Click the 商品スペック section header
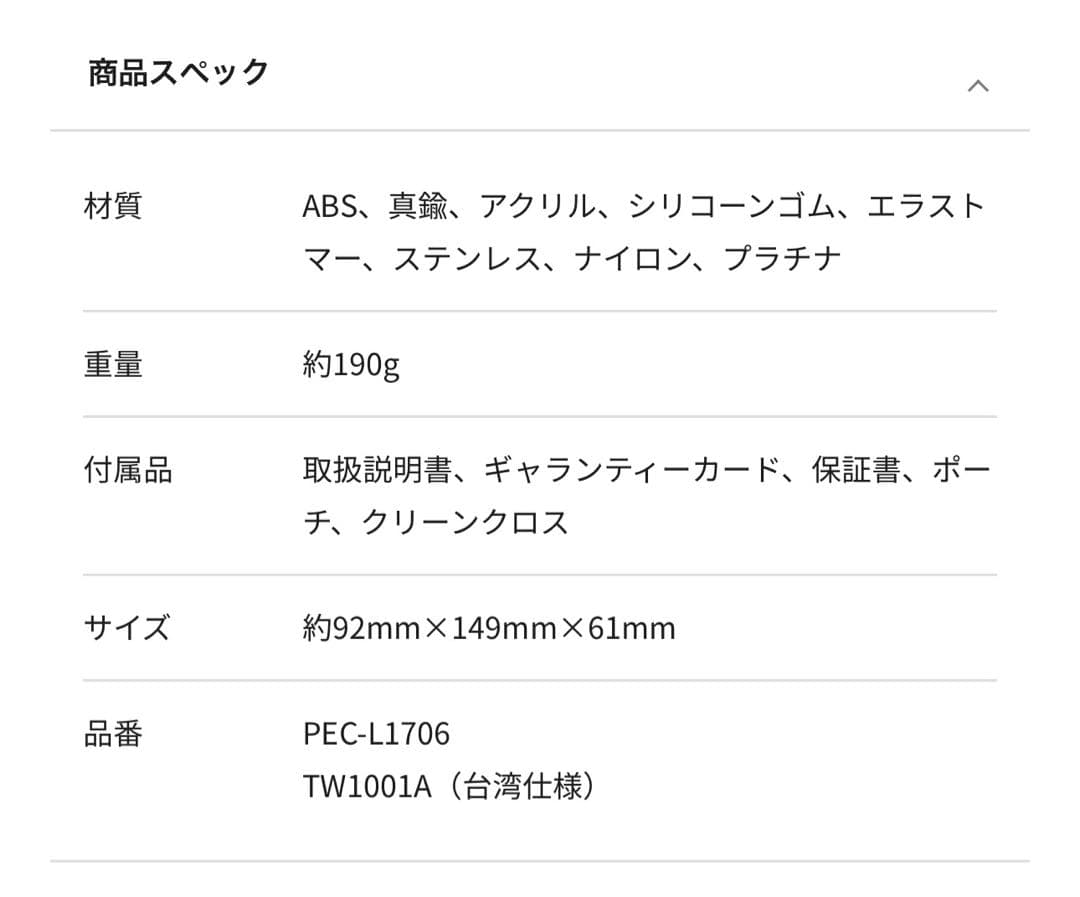Viewport: 1080px width, 897px height. (x=176, y=70)
